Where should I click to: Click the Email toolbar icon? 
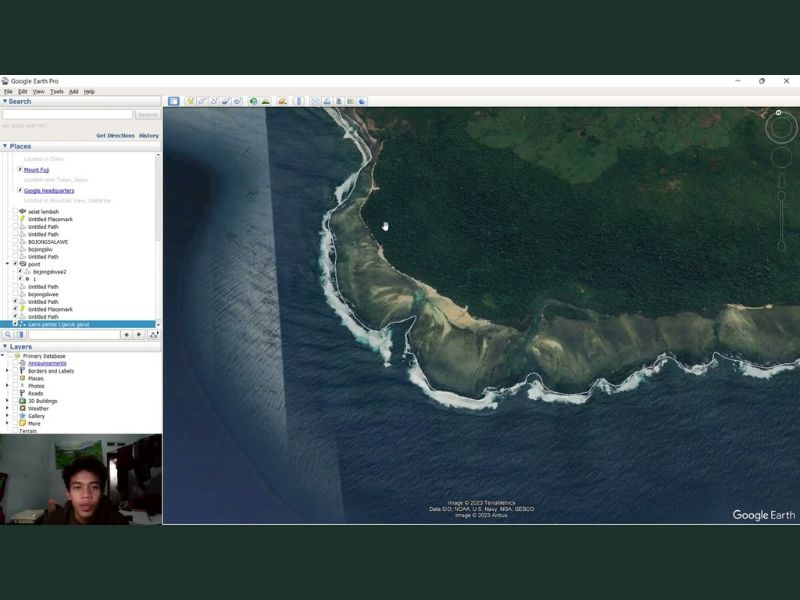(315, 101)
